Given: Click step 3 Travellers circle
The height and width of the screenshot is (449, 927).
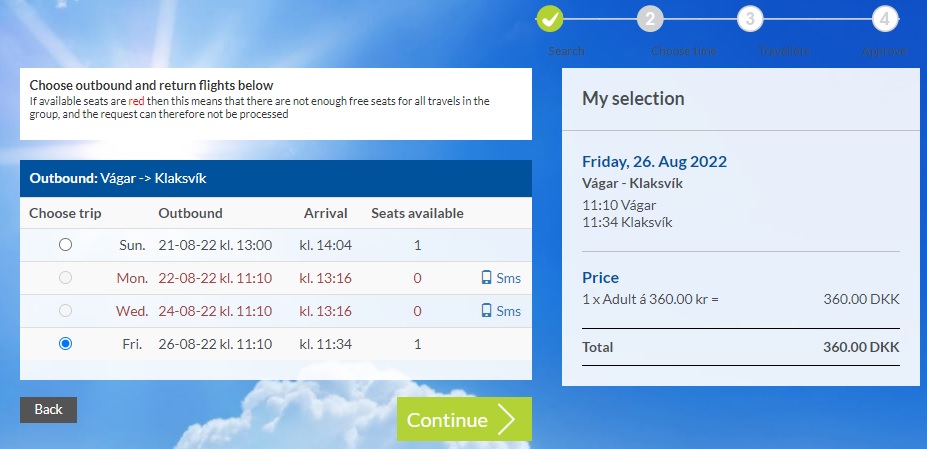Looking at the screenshot, I should [x=750, y=18].
